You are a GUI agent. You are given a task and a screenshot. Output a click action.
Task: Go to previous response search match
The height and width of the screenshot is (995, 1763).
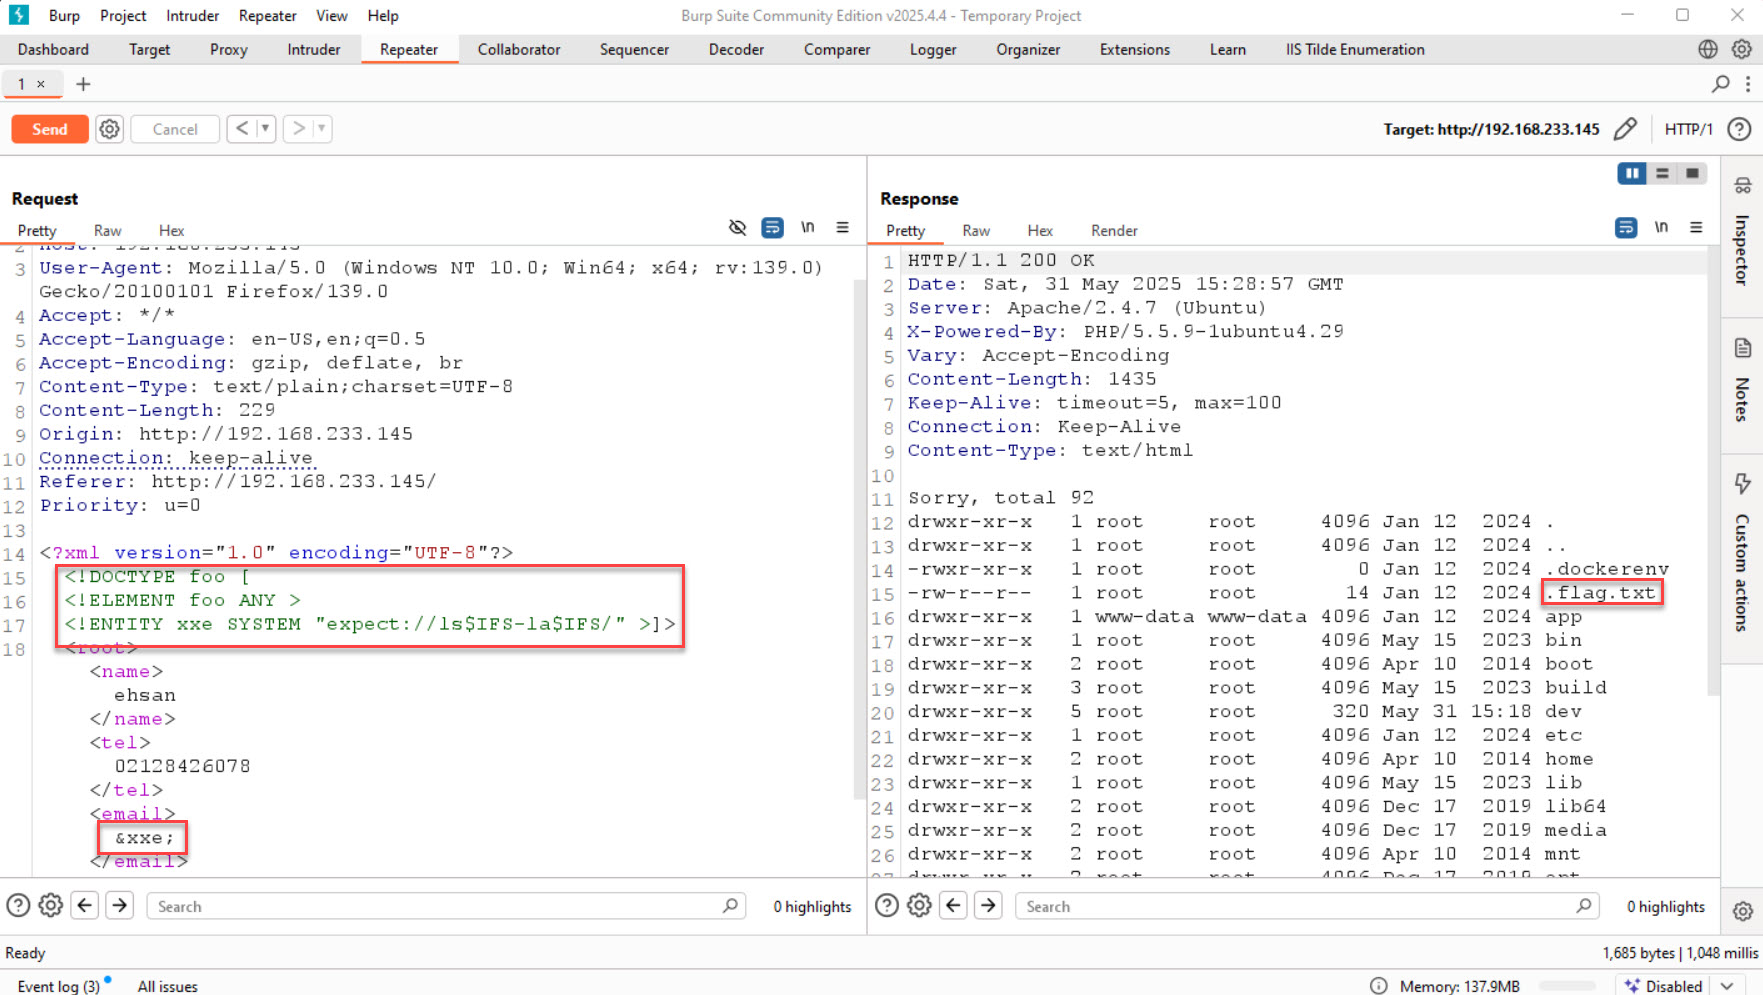click(x=954, y=906)
